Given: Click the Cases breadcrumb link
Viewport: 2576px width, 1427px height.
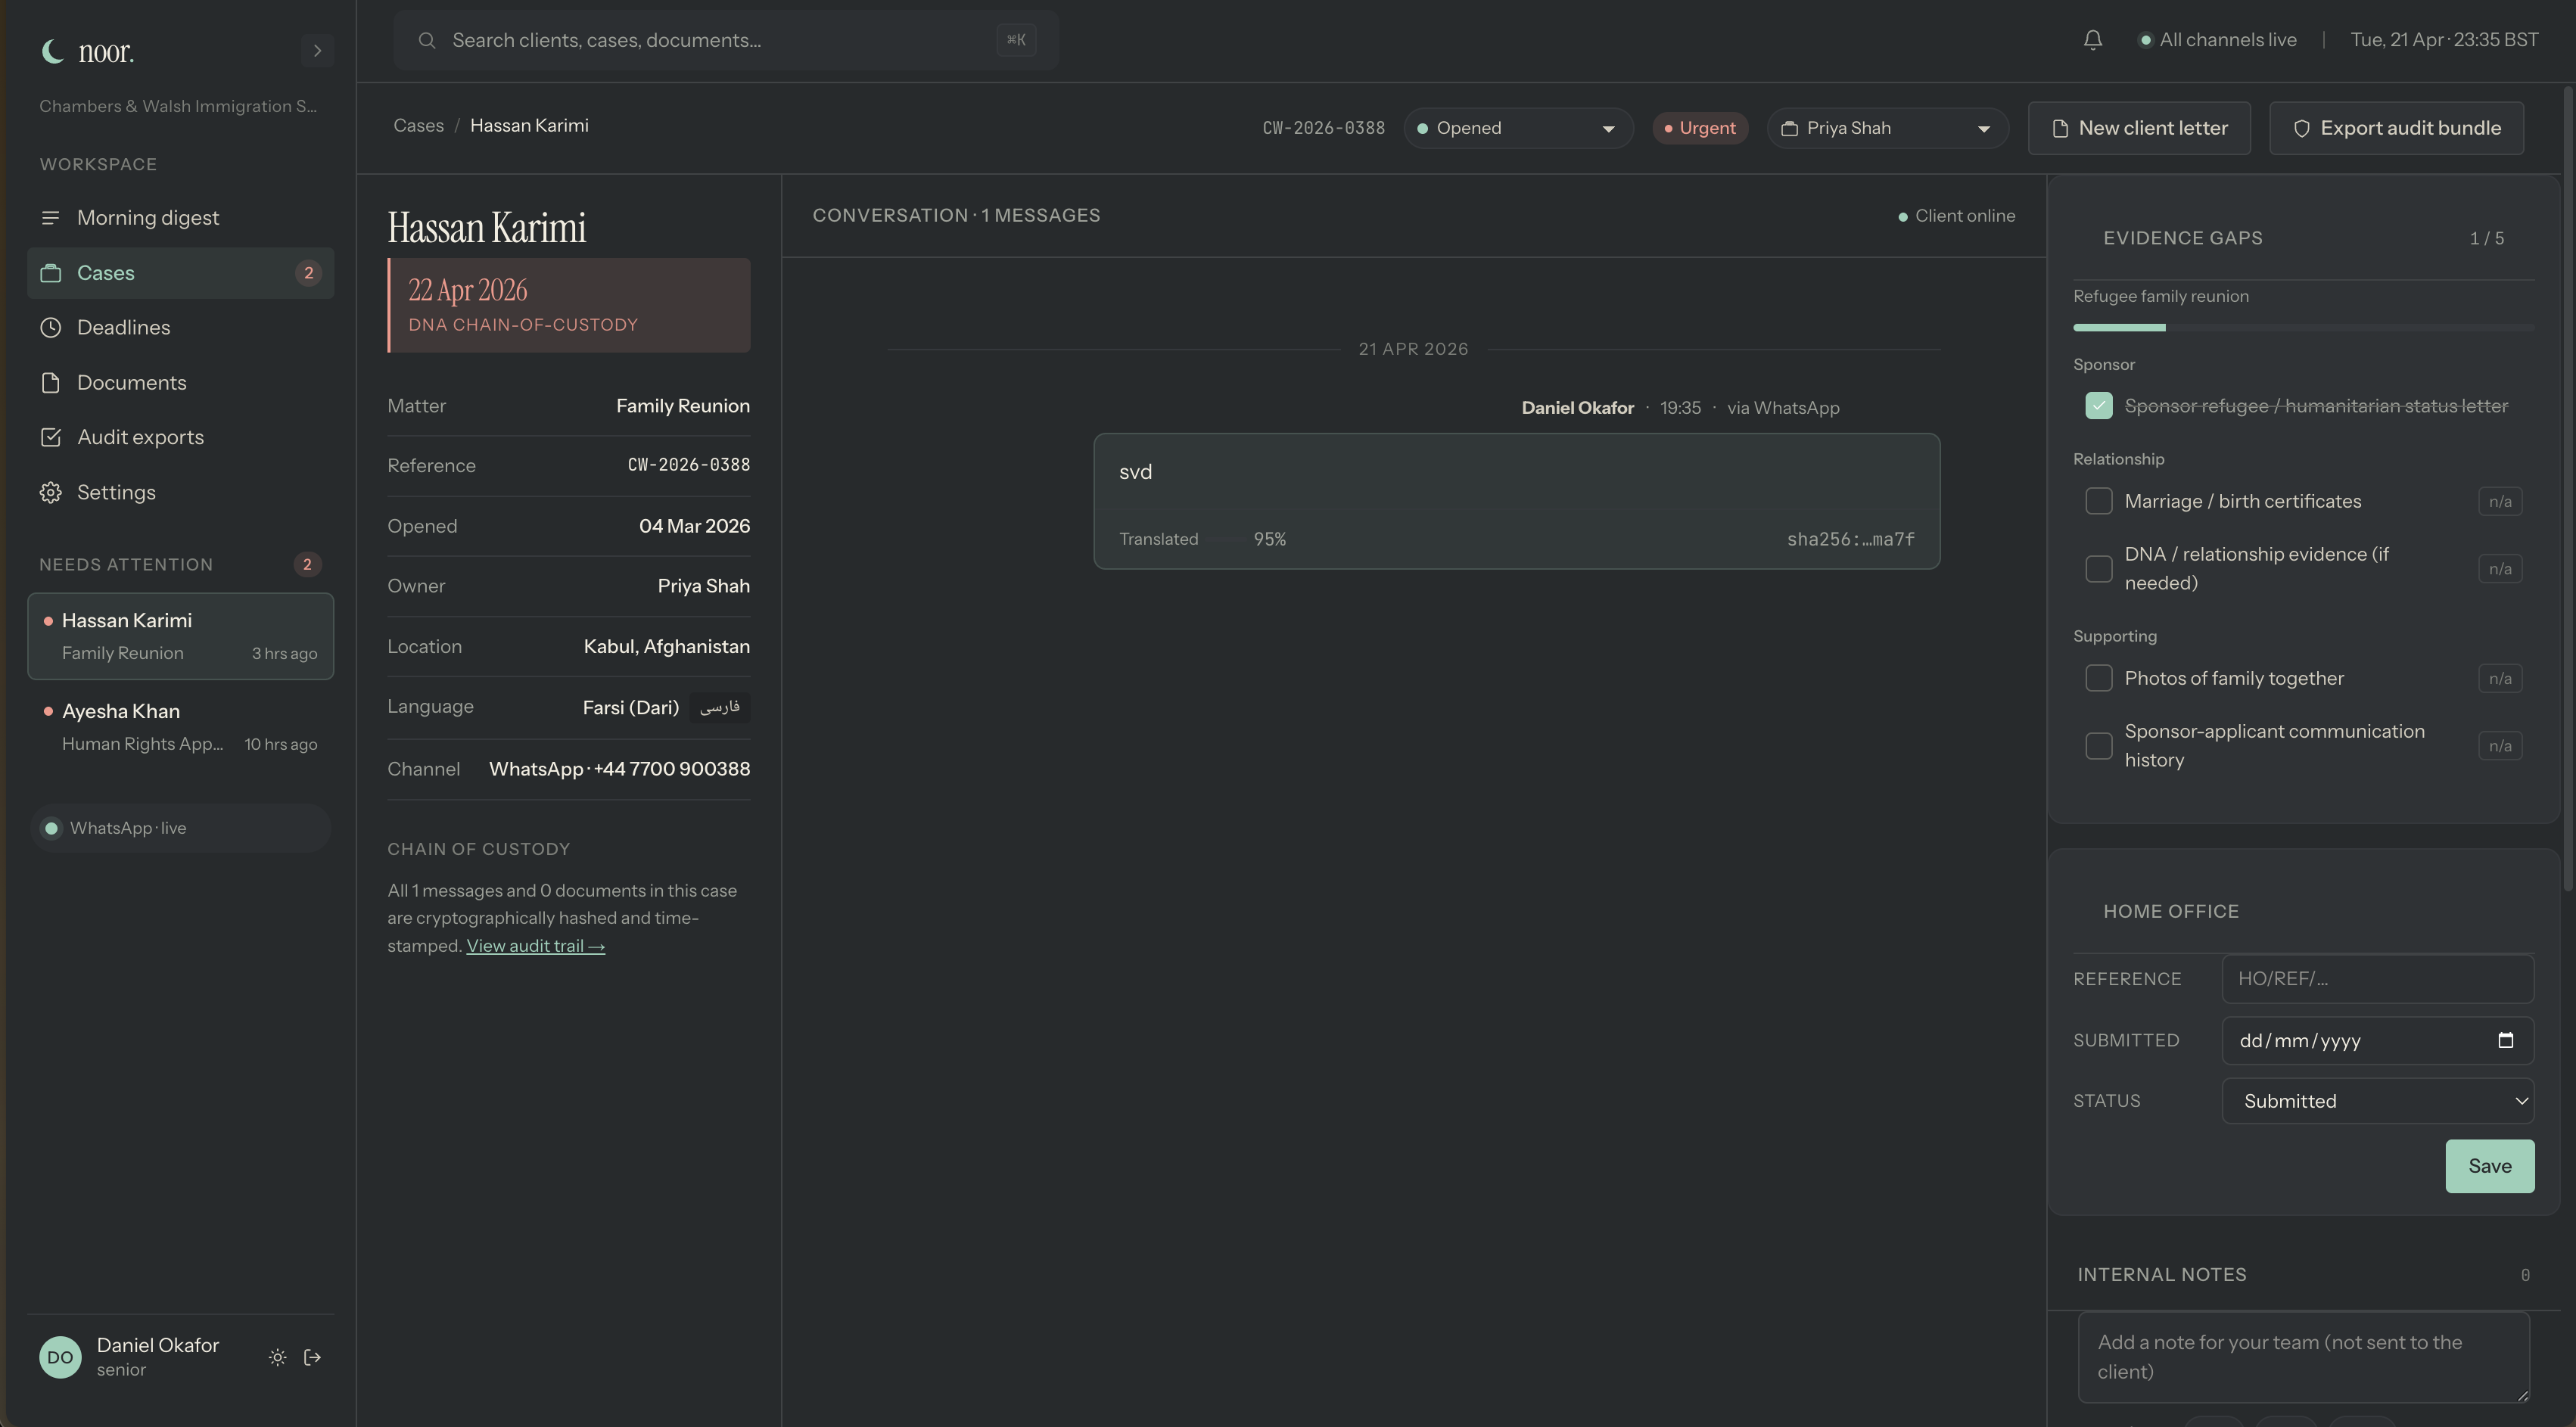Looking at the screenshot, I should pos(418,126).
